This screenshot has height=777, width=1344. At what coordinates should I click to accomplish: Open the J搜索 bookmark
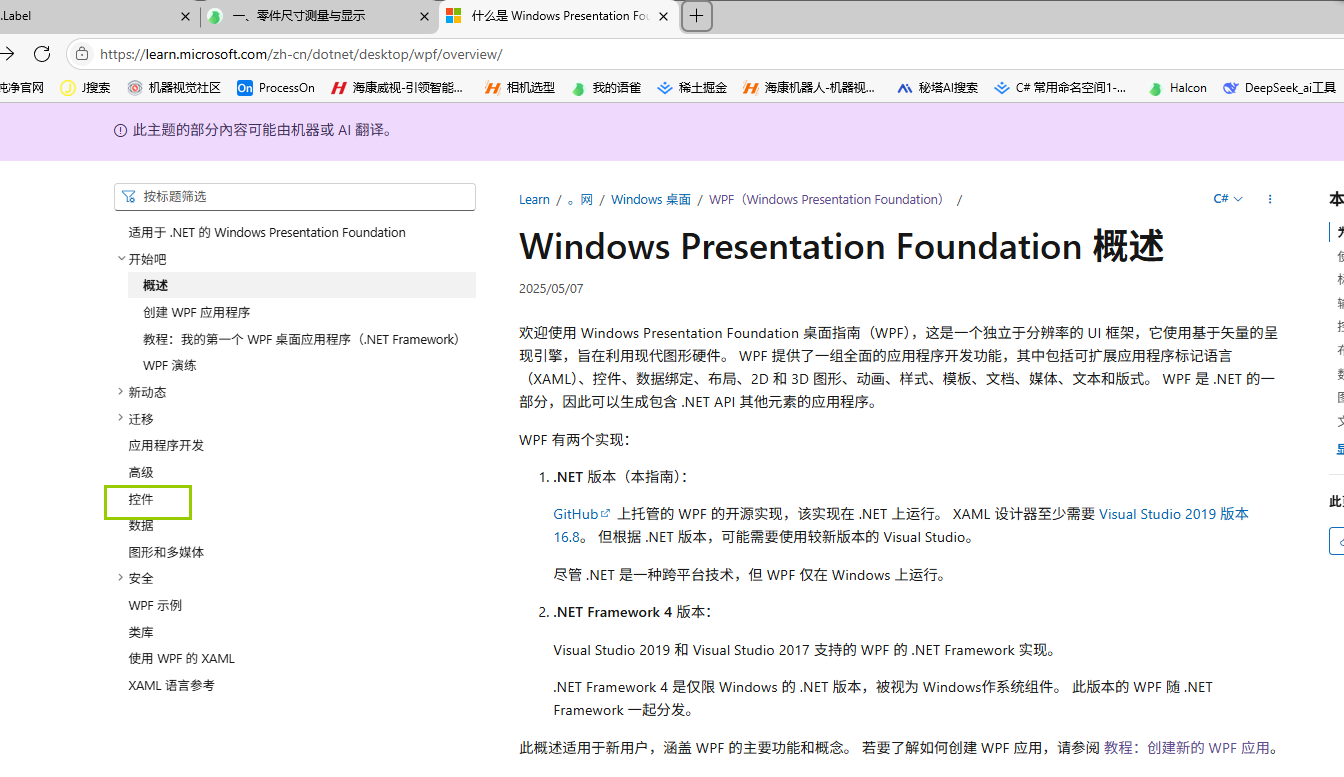click(85, 88)
